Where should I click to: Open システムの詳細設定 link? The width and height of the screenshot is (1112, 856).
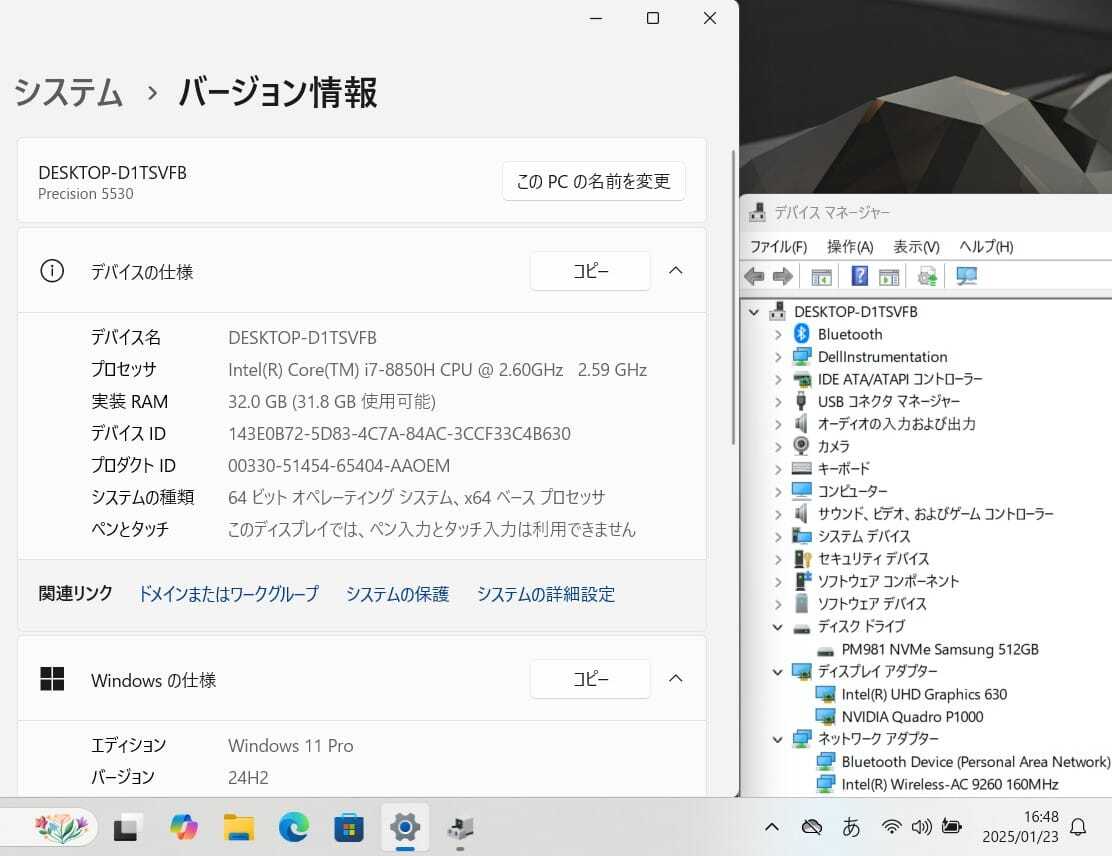[x=546, y=594]
